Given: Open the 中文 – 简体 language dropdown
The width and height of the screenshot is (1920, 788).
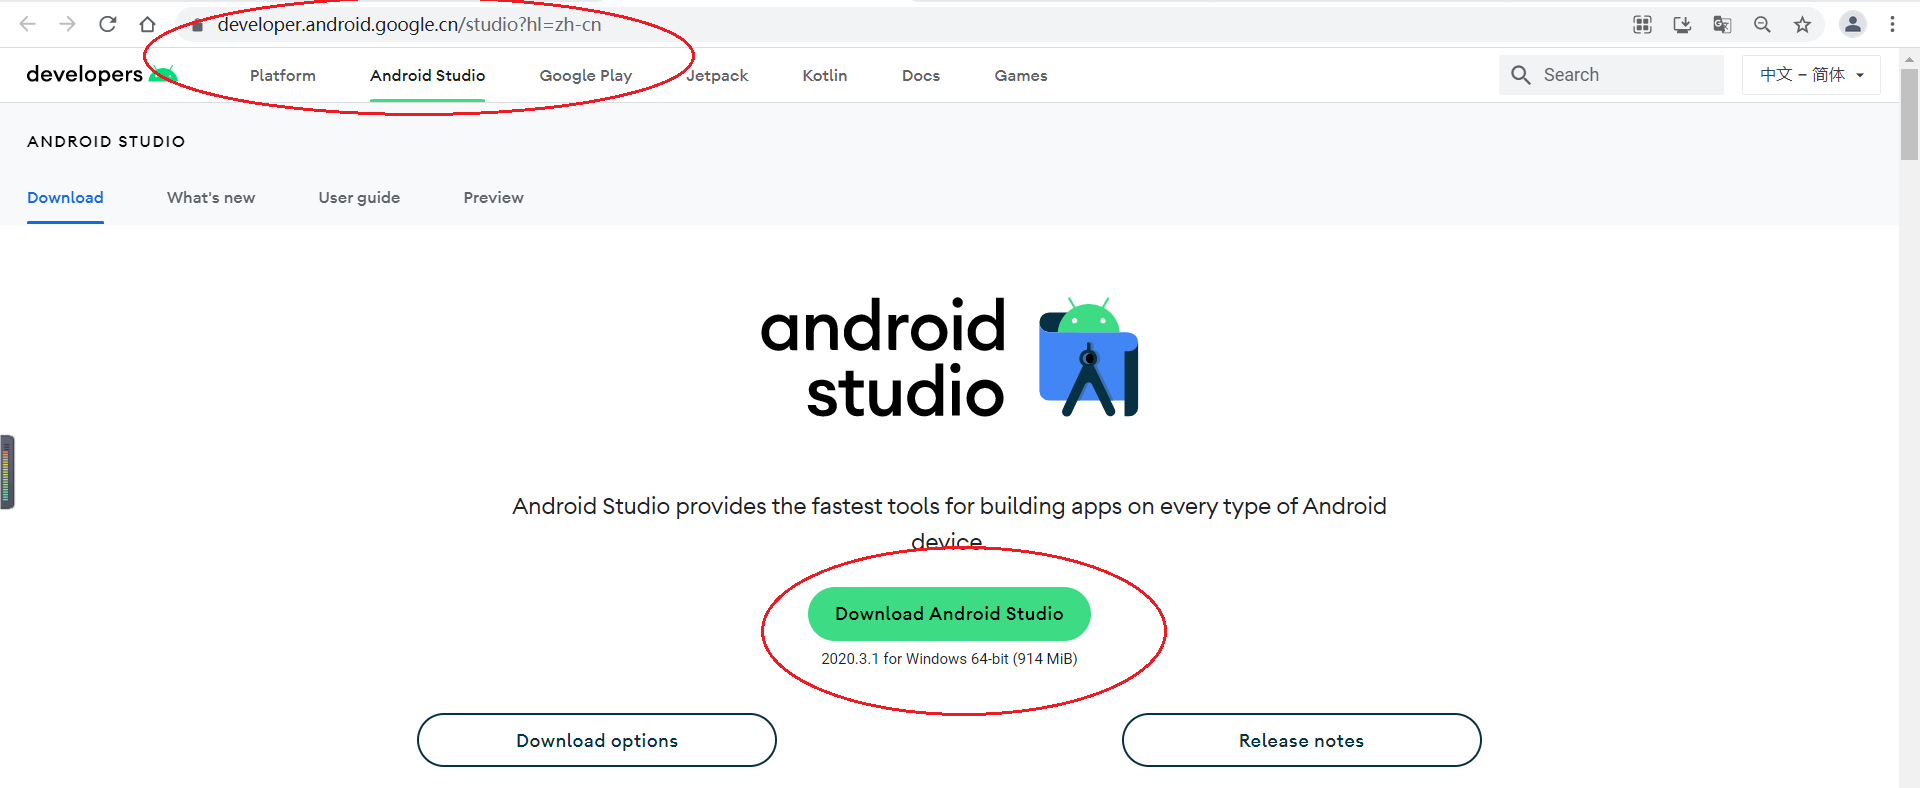Looking at the screenshot, I should (x=1811, y=75).
